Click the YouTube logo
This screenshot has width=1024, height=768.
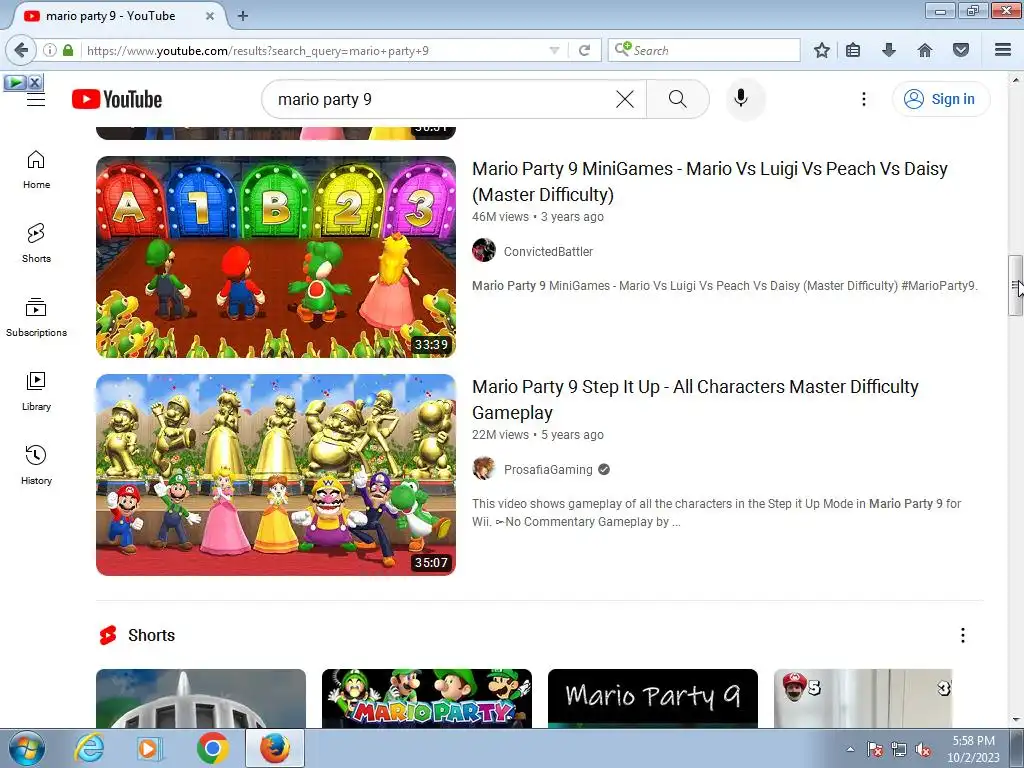117,99
